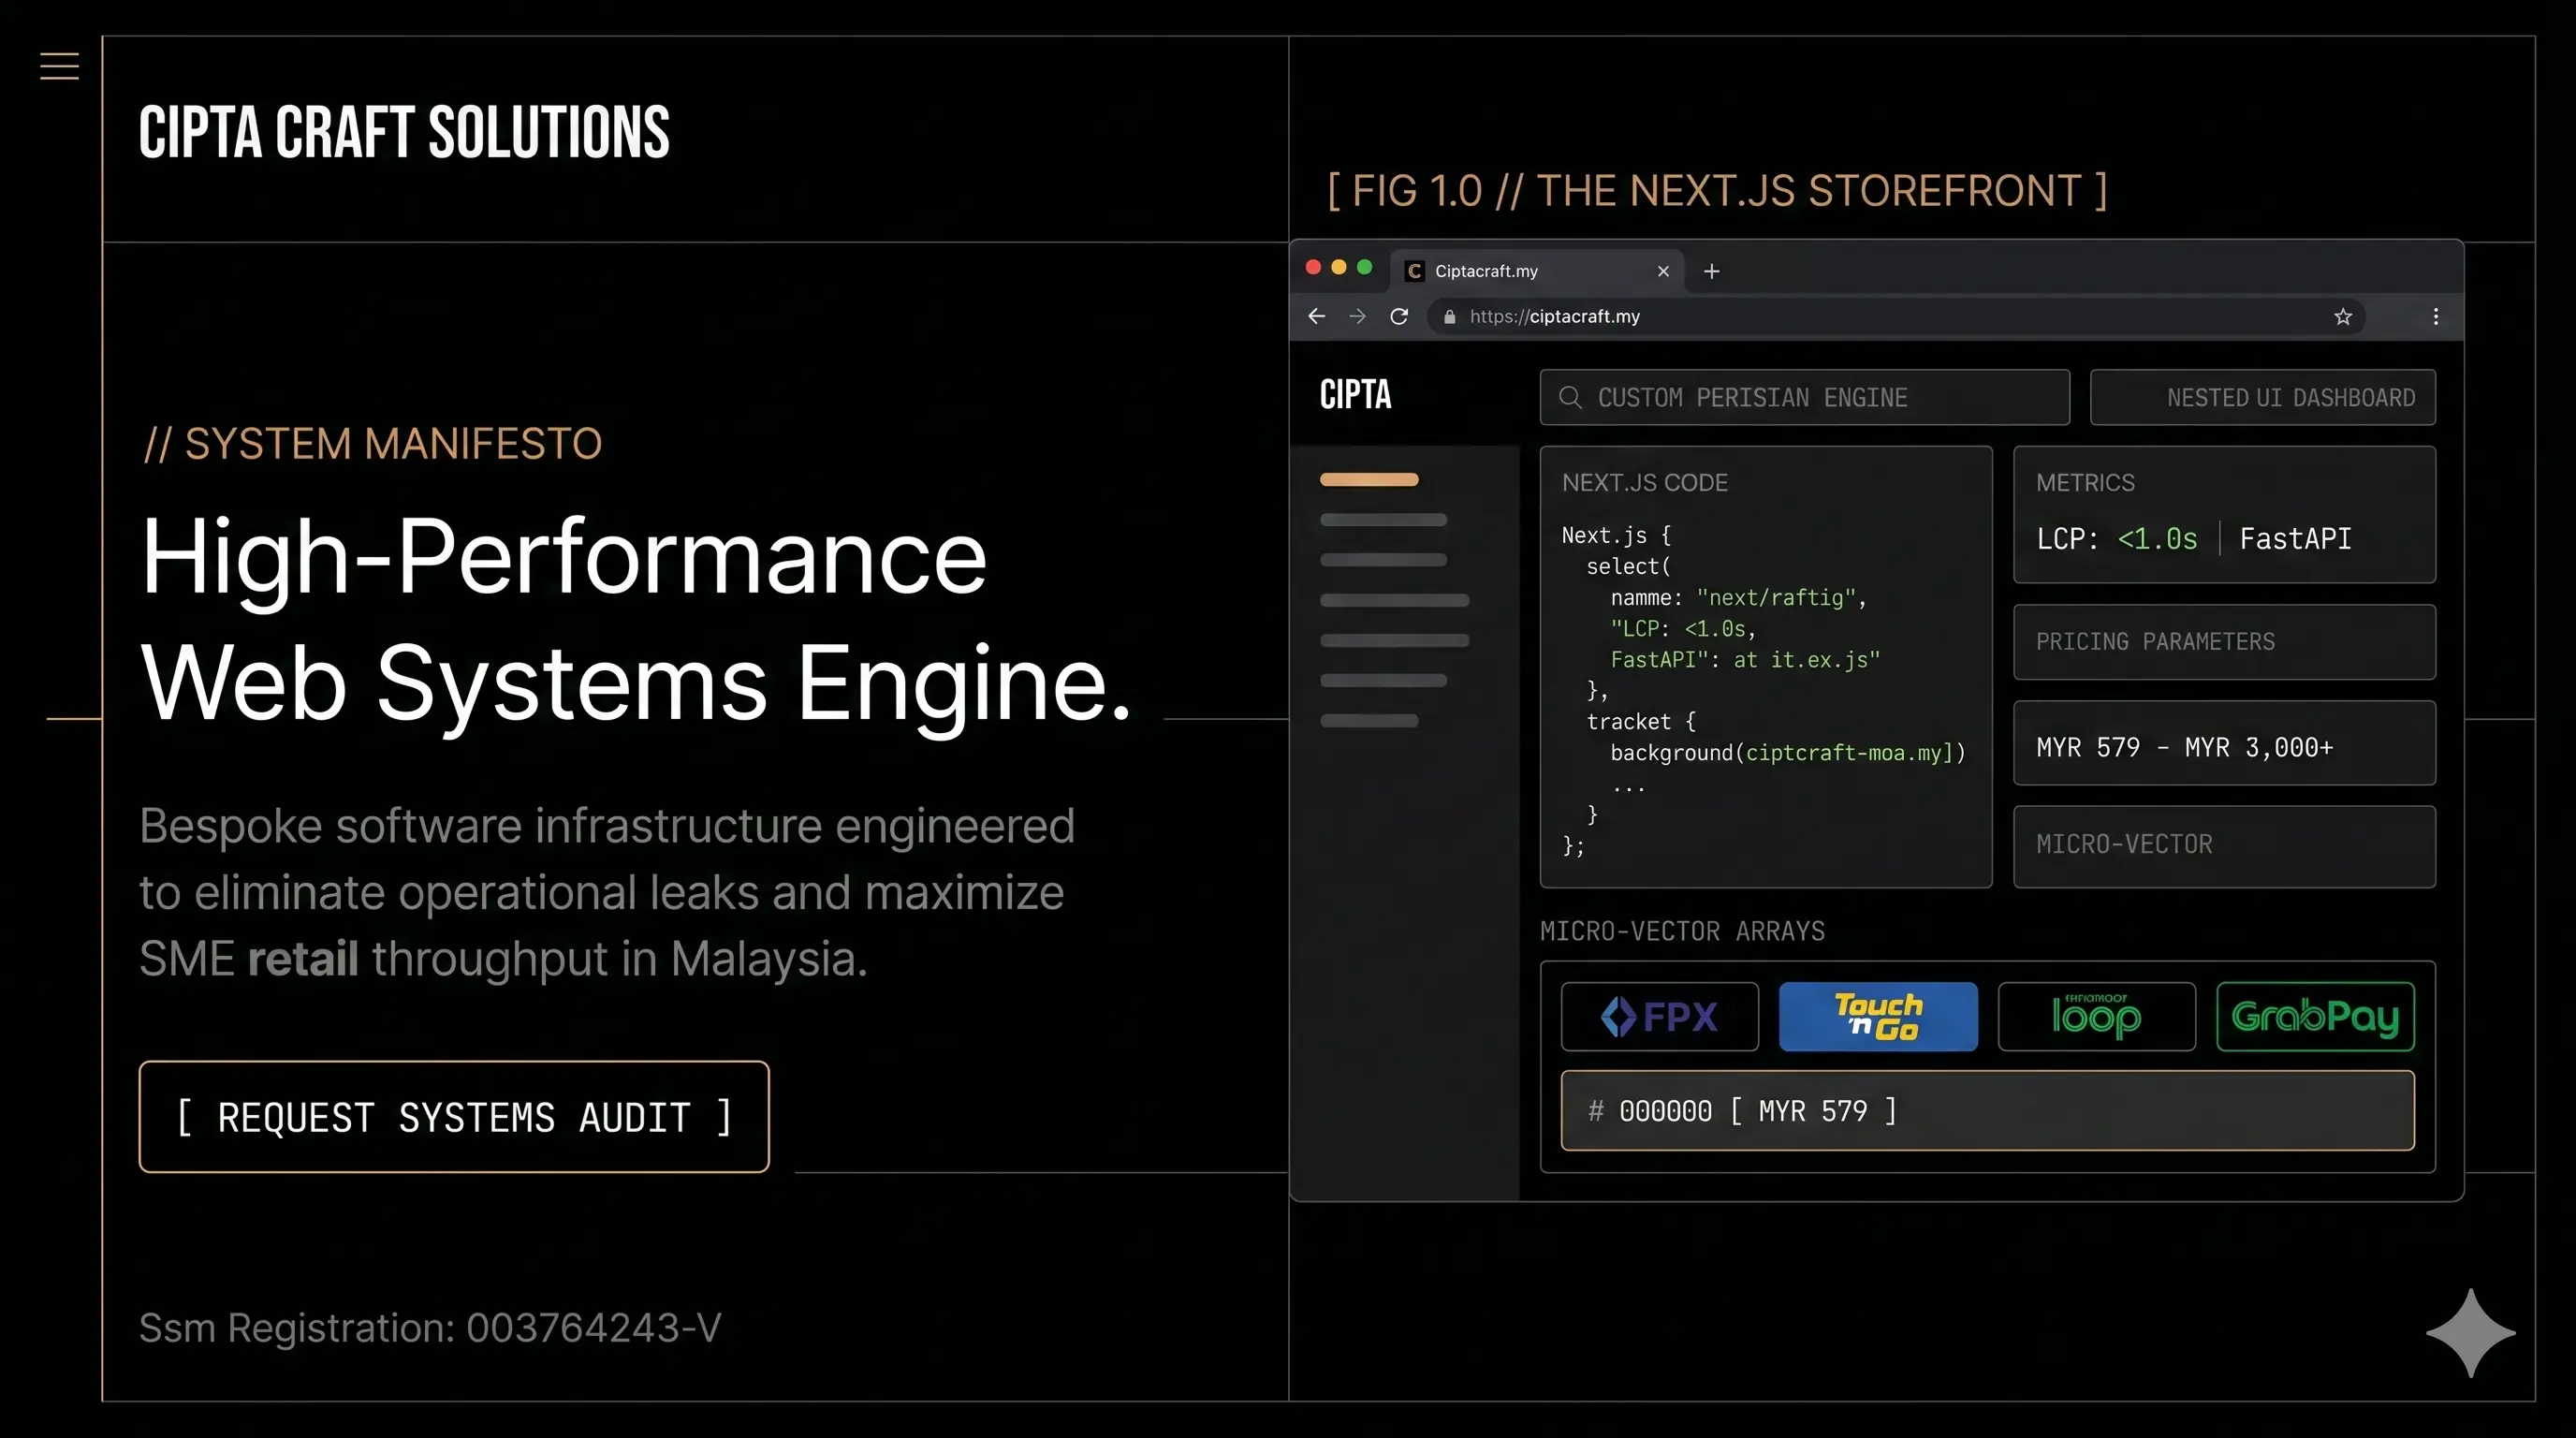Click the padlock security icon

coord(1449,317)
